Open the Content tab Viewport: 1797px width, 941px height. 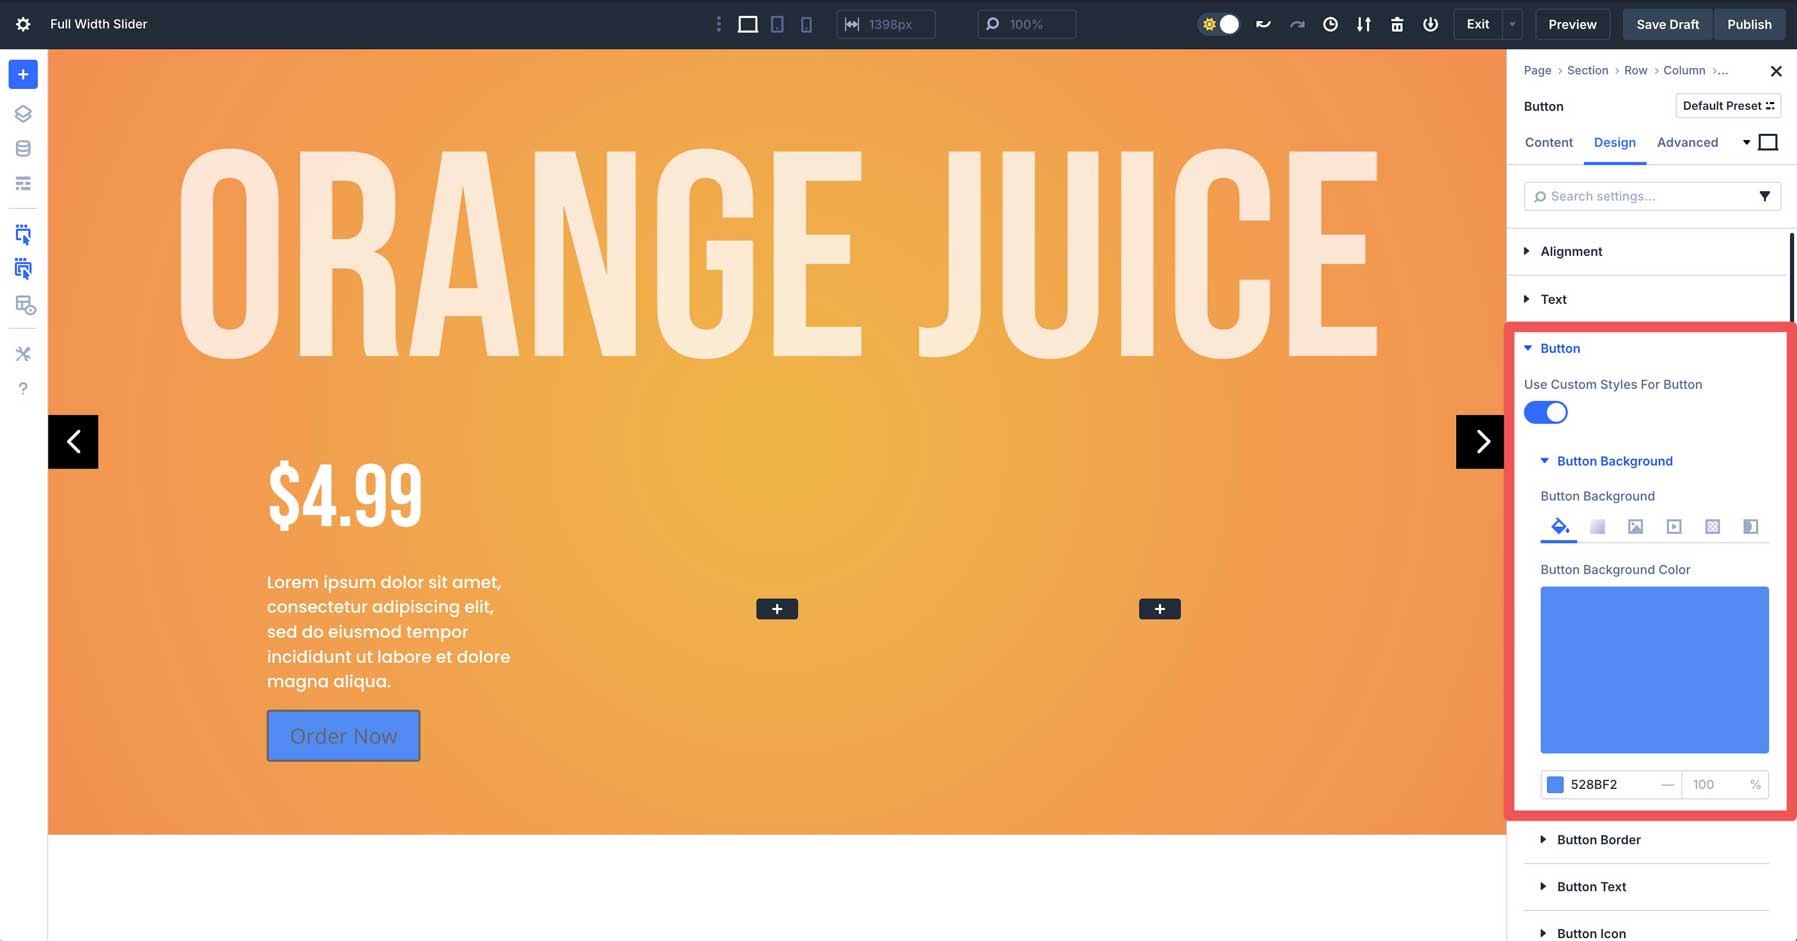[1548, 142]
